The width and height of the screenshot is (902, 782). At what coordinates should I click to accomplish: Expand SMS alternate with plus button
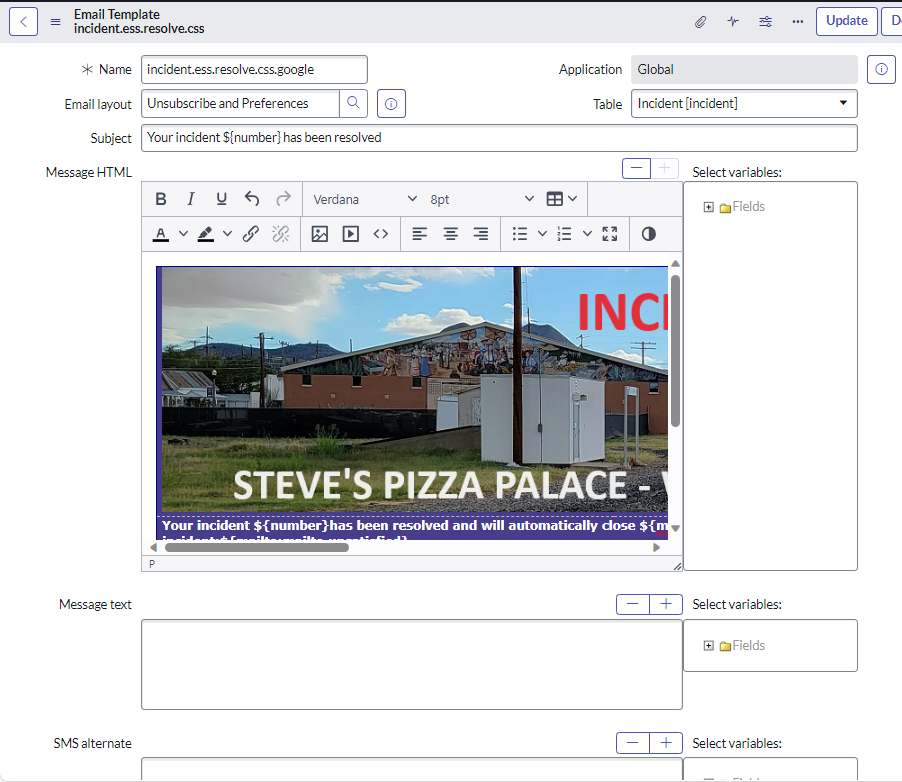pos(666,743)
